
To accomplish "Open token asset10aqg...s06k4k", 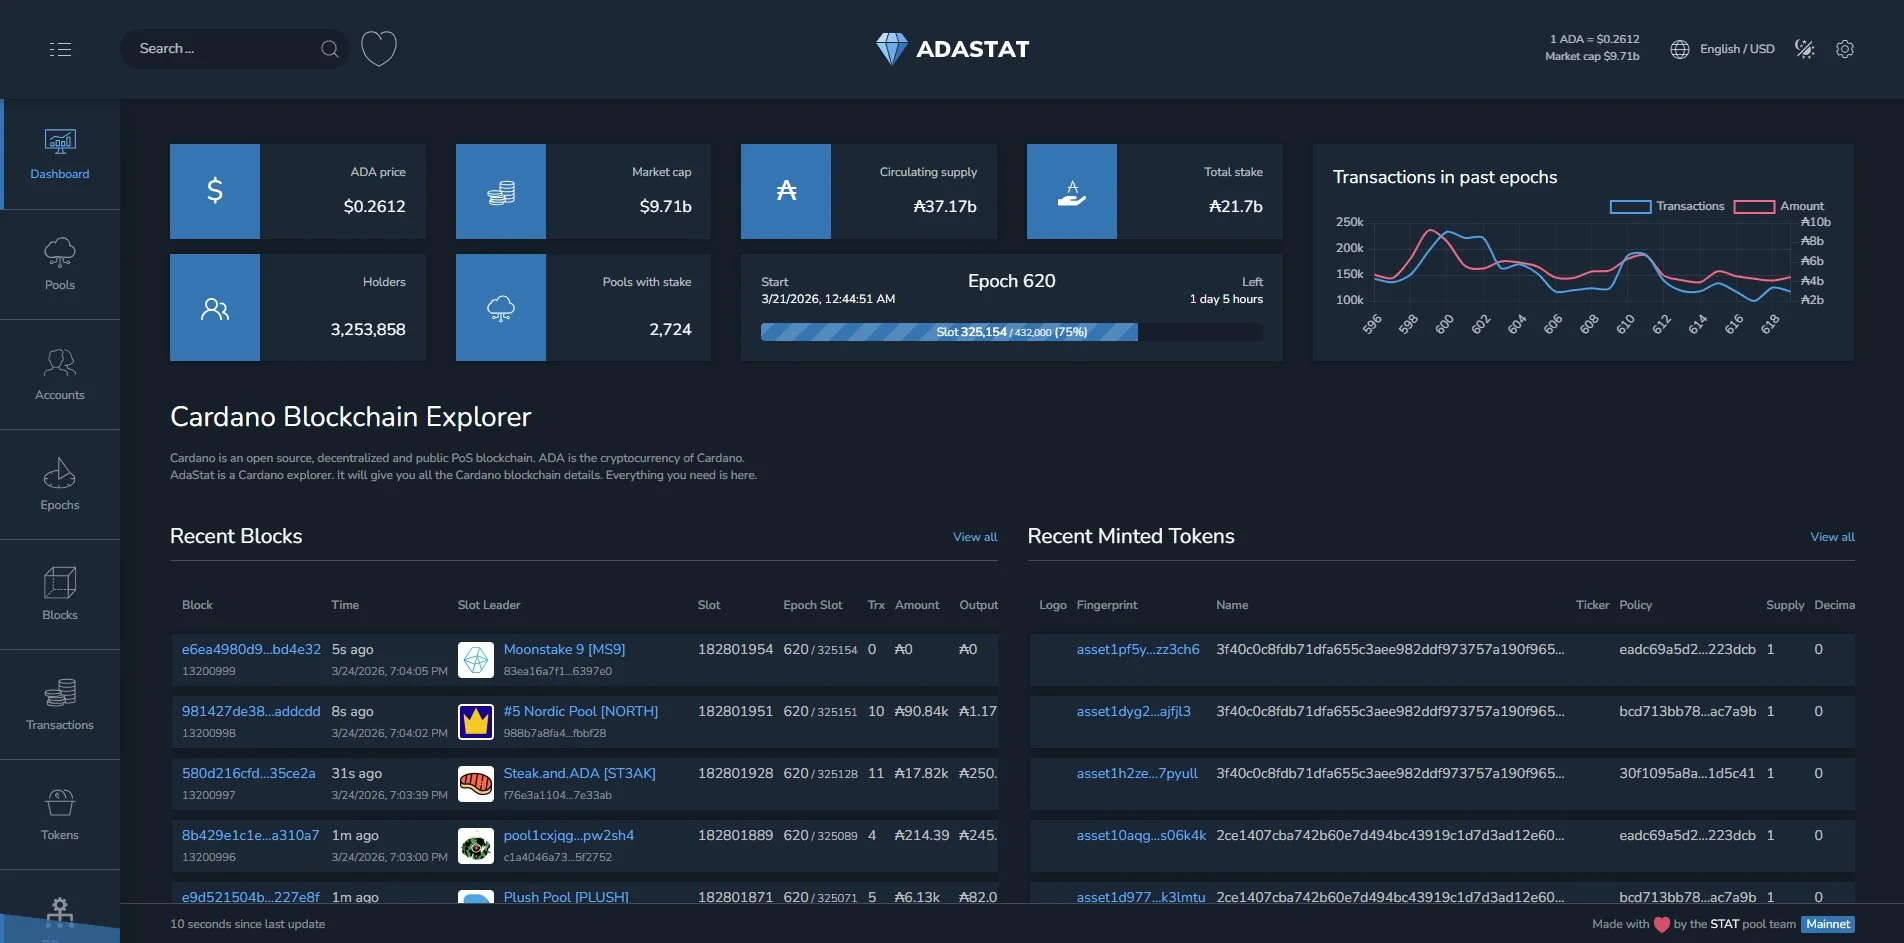I will [x=1141, y=835].
